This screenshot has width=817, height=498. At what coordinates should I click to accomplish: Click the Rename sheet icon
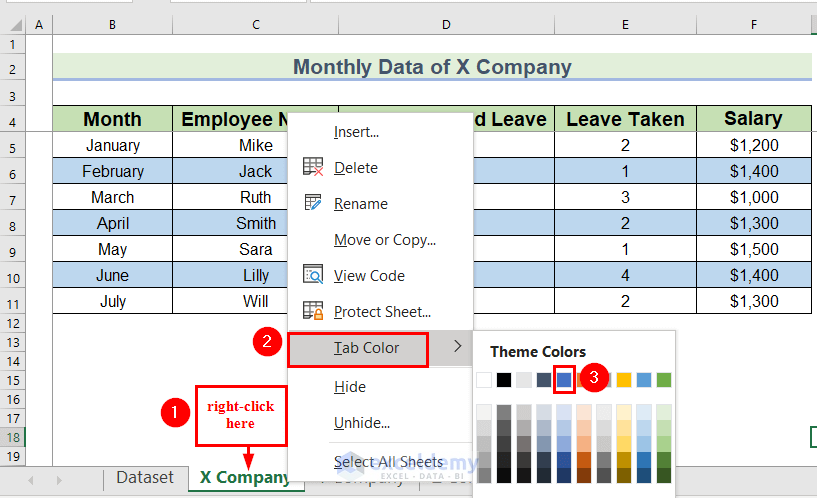(313, 203)
